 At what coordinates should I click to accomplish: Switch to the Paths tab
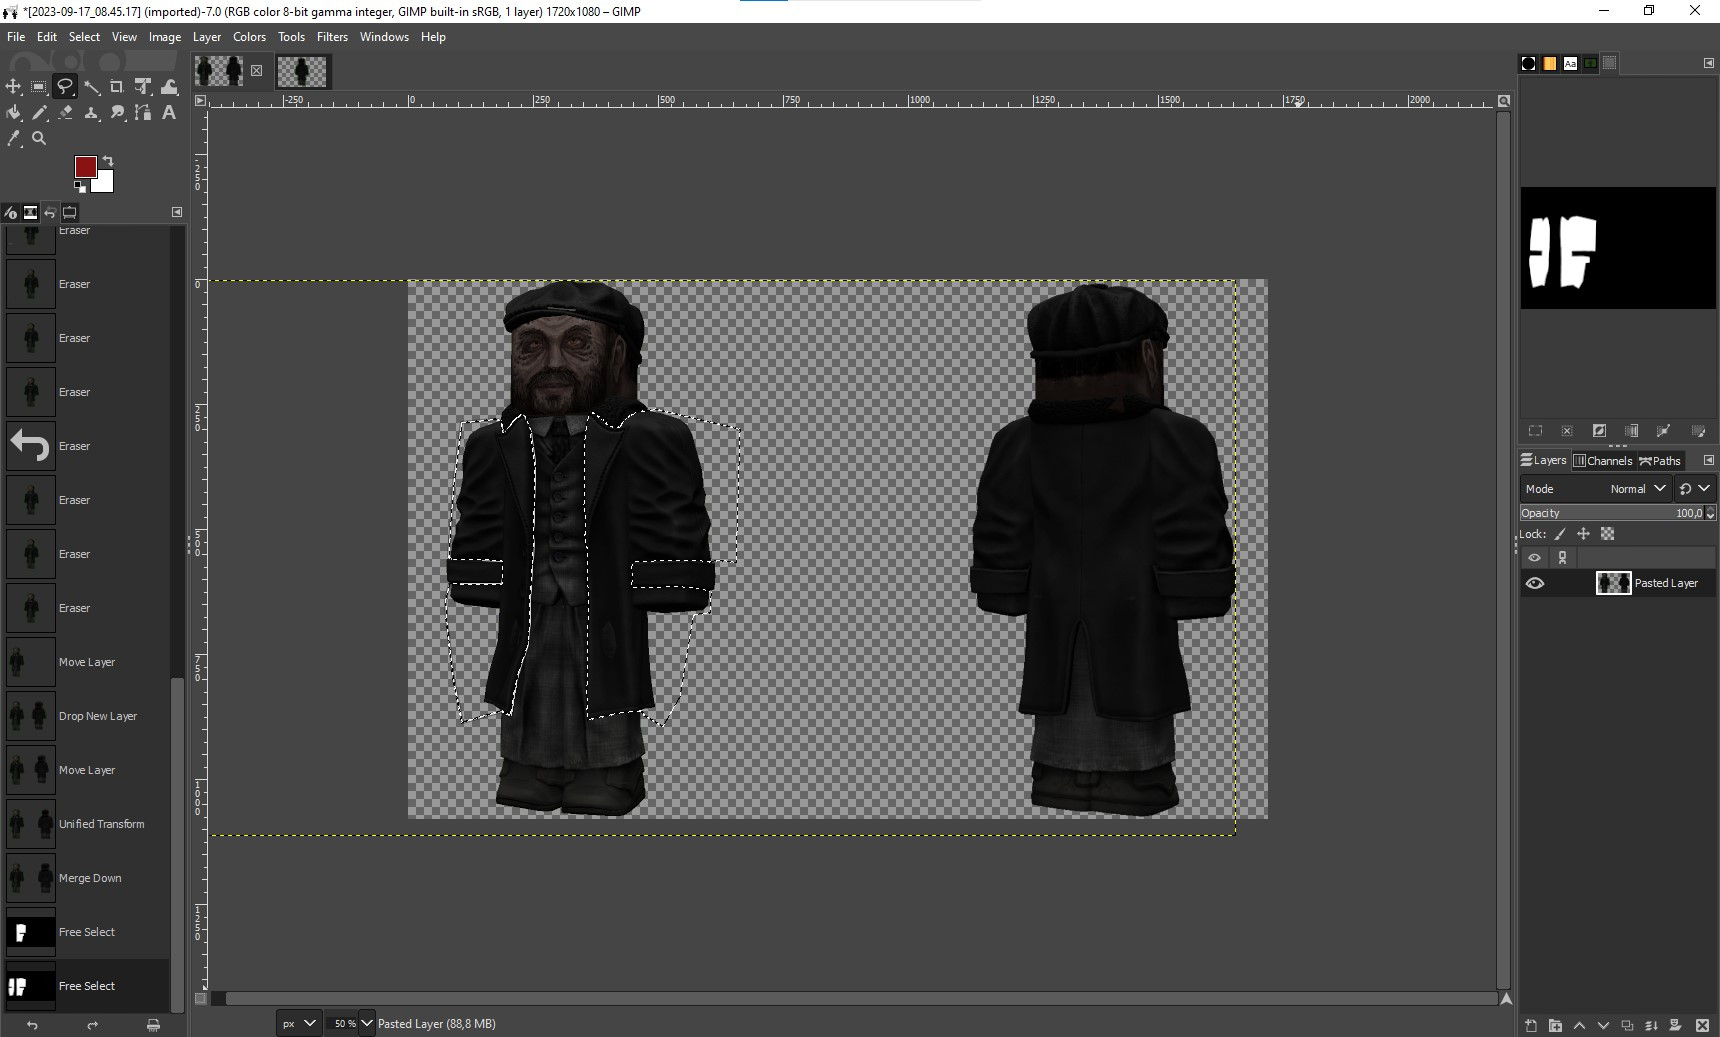point(1660,461)
